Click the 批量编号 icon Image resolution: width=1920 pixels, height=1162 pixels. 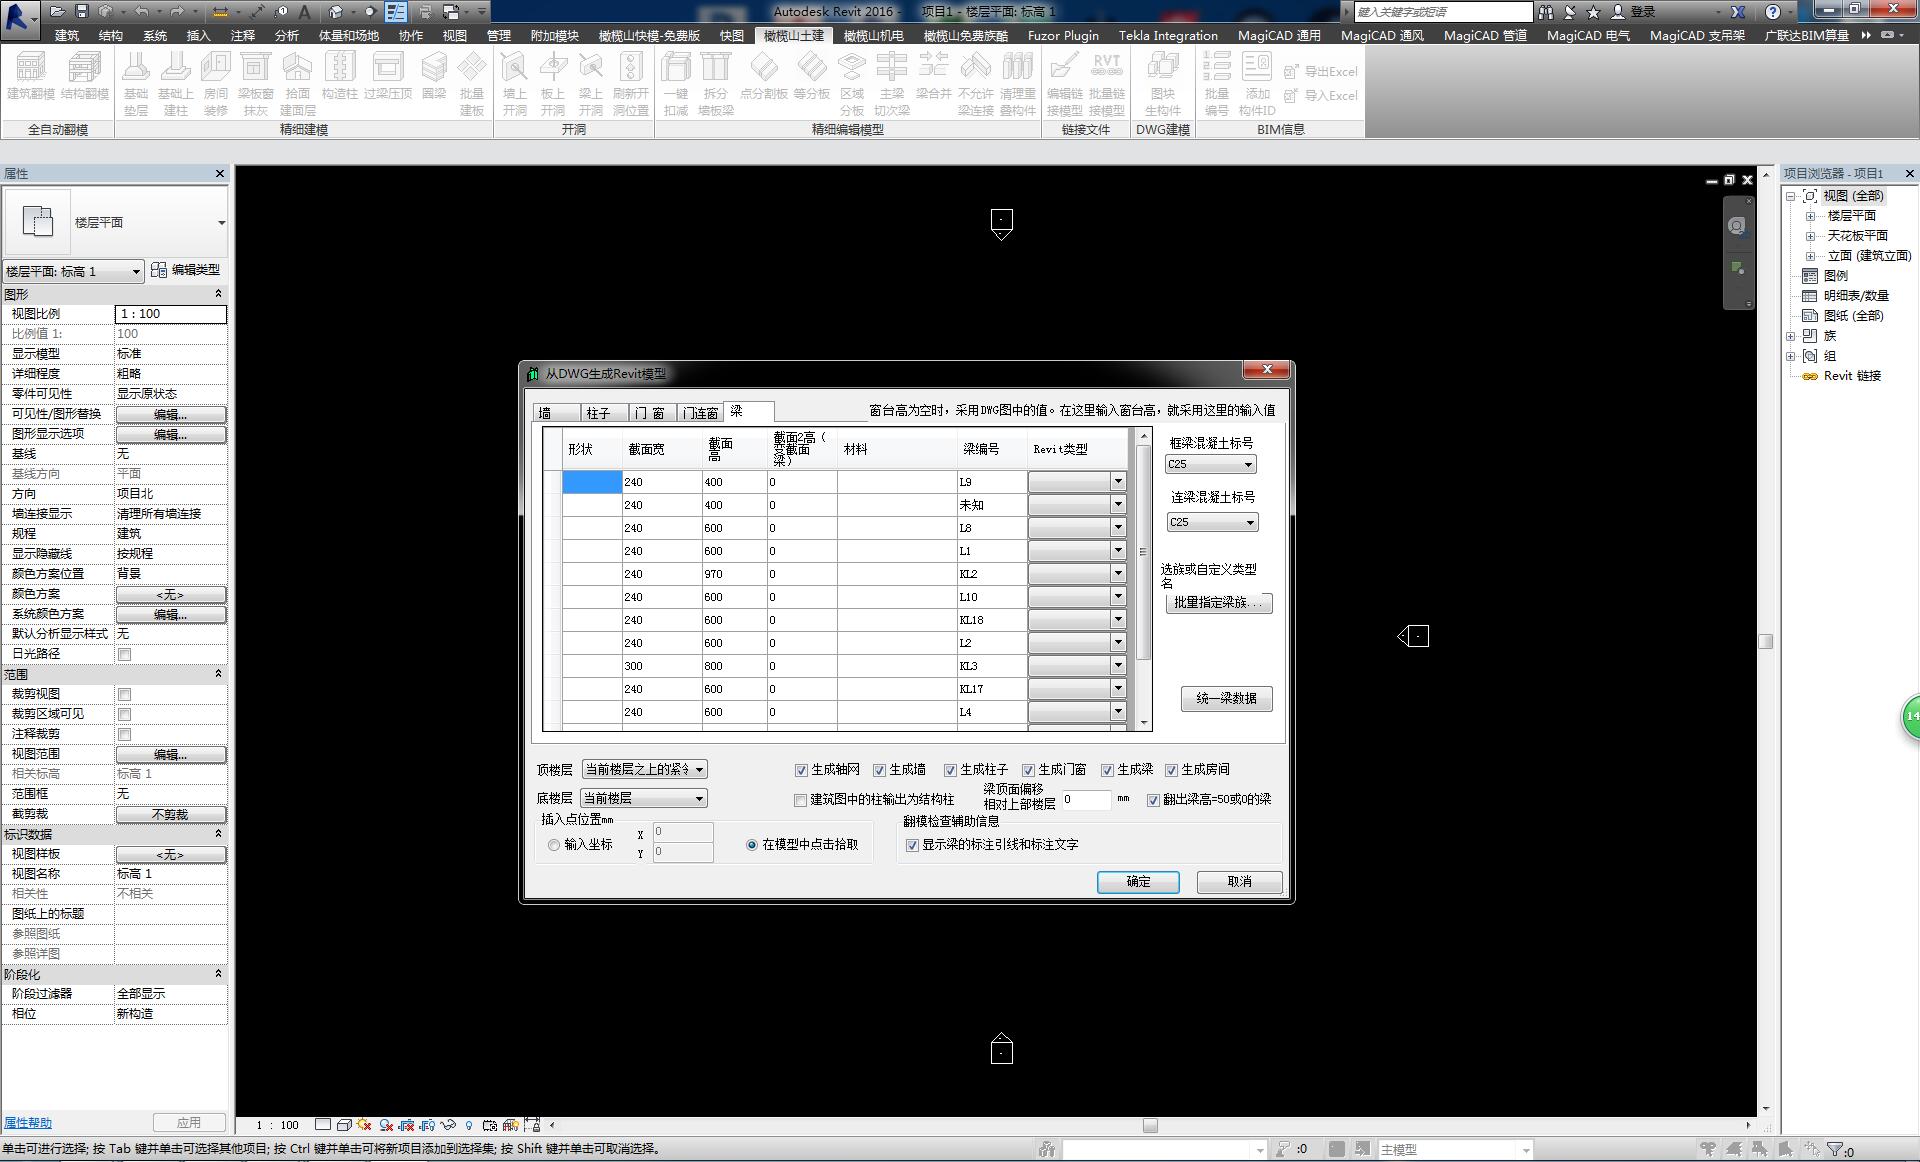(1217, 84)
